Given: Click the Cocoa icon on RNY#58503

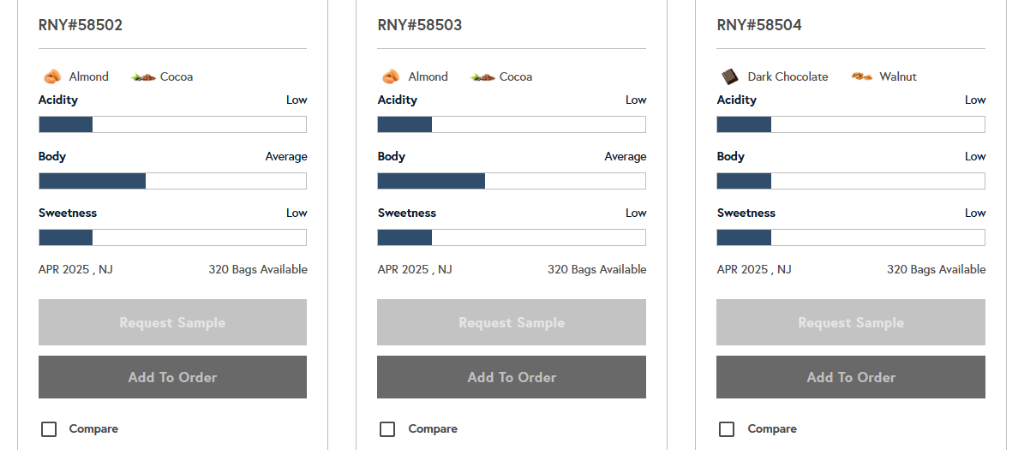Looking at the screenshot, I should click(482, 77).
